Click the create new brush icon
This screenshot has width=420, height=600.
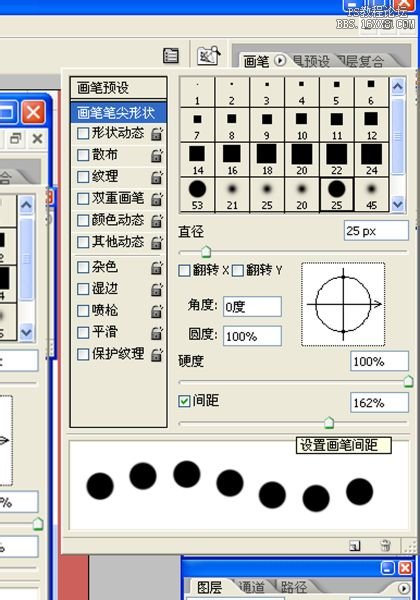point(355,546)
